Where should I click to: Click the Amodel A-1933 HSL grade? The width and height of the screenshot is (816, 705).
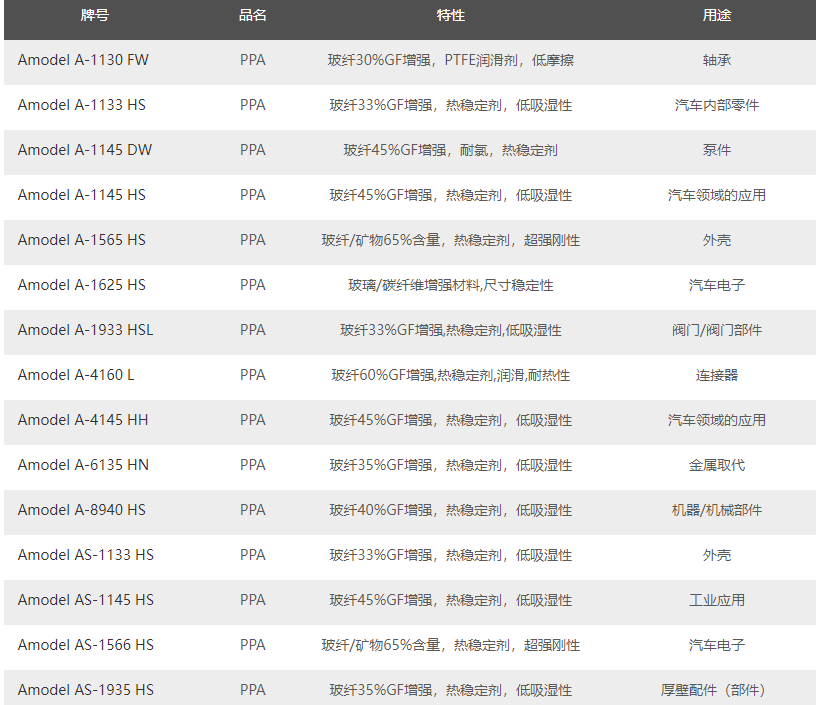tap(86, 330)
